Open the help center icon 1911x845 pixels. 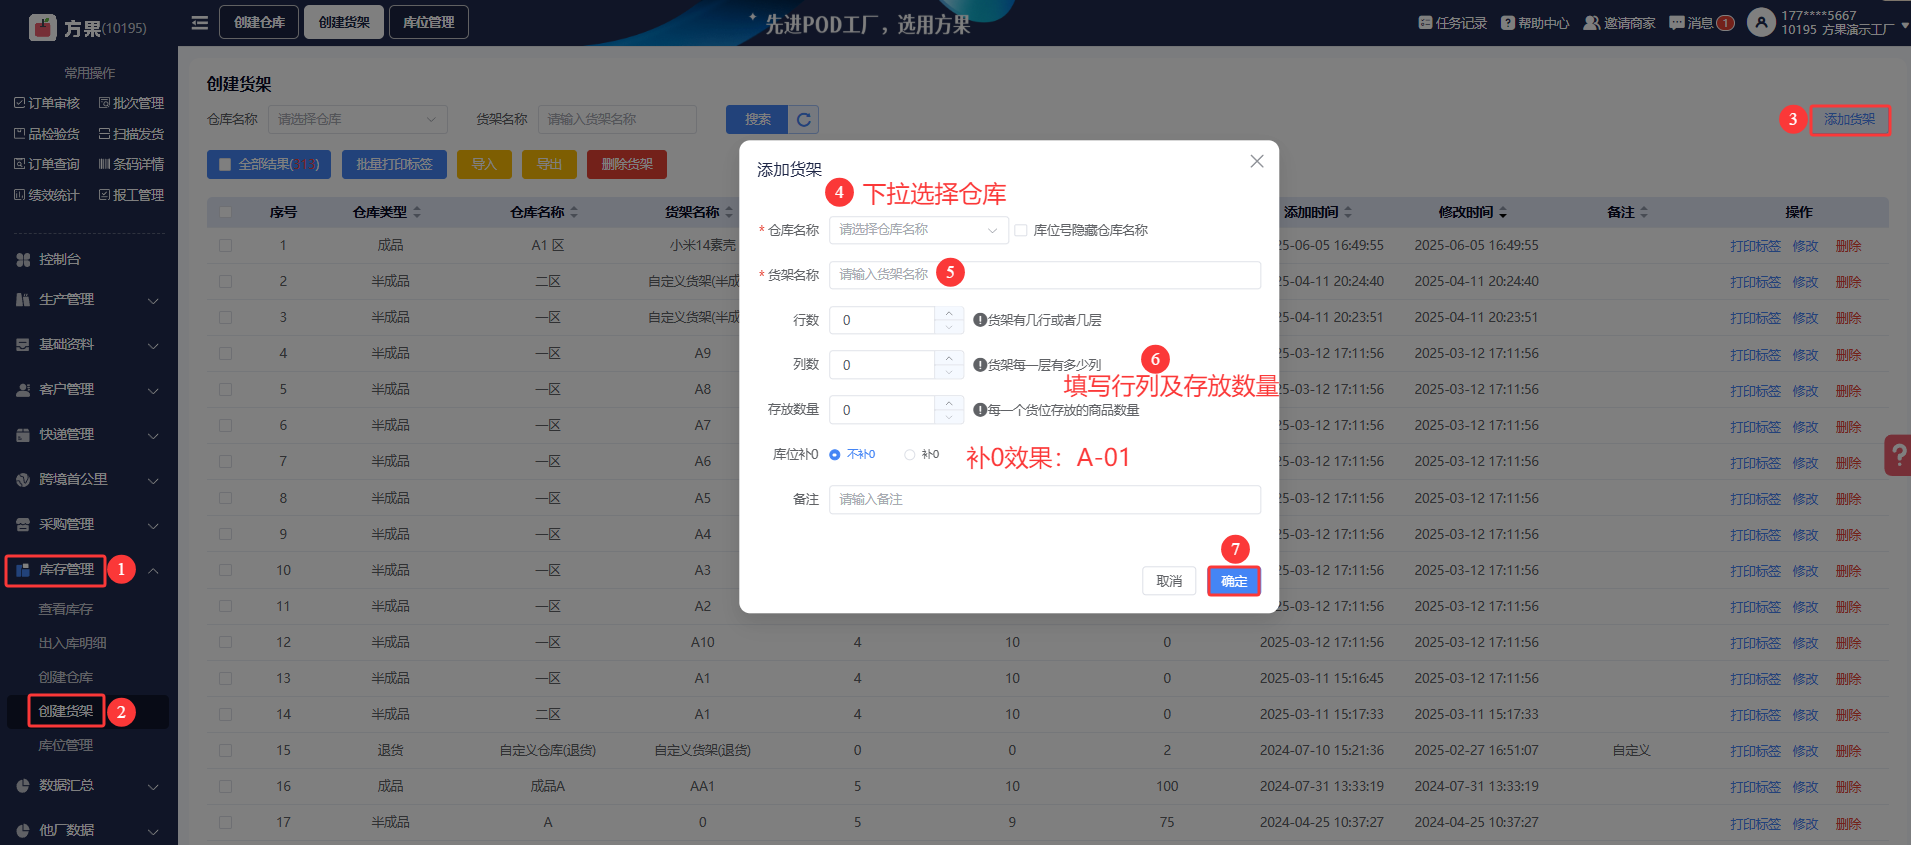point(1507,23)
